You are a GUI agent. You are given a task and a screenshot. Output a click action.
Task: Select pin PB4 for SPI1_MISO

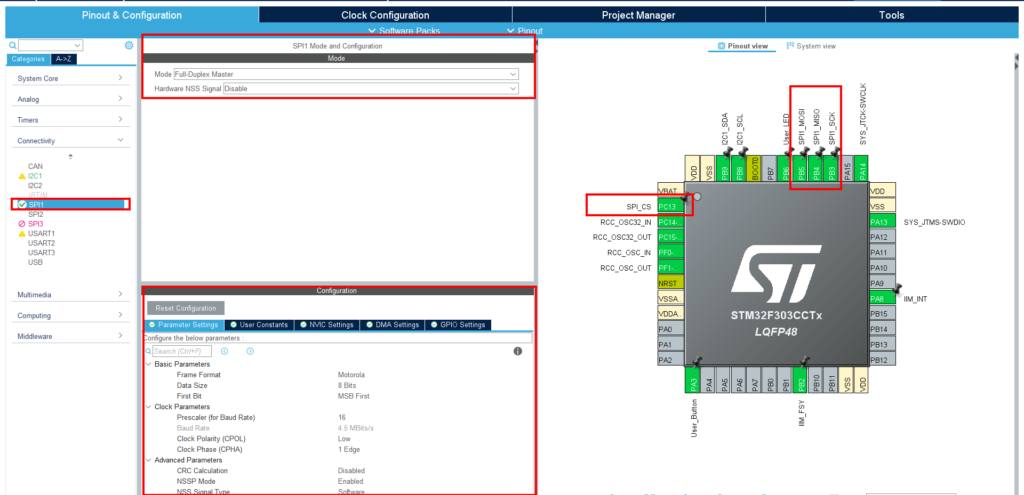816,169
